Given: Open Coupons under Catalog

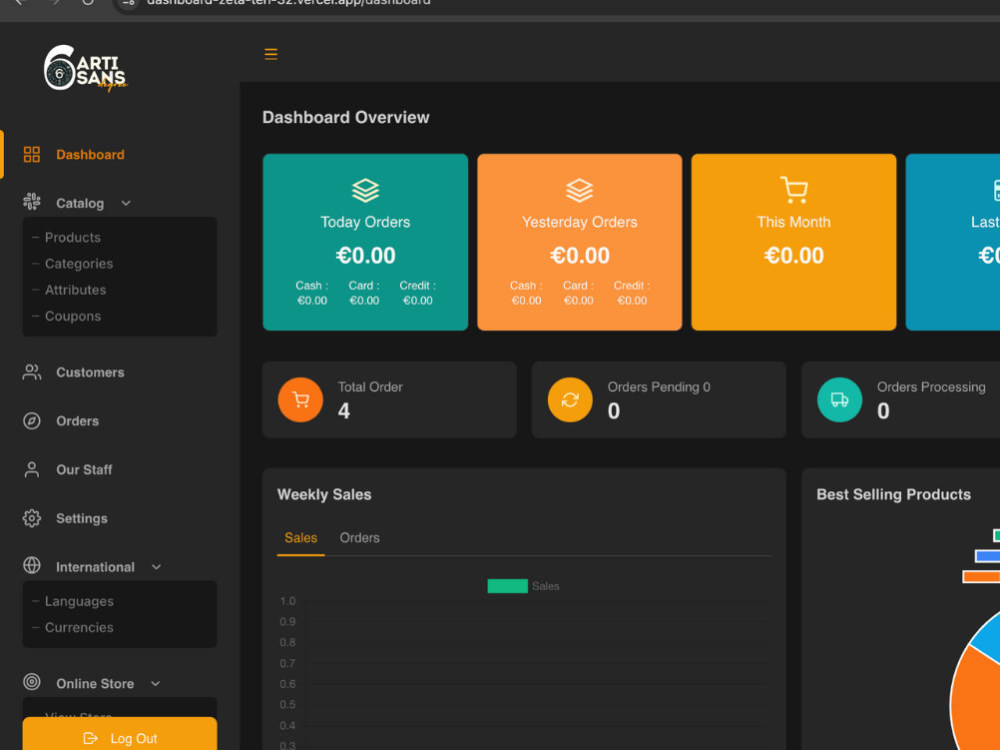Looking at the screenshot, I should click(73, 316).
